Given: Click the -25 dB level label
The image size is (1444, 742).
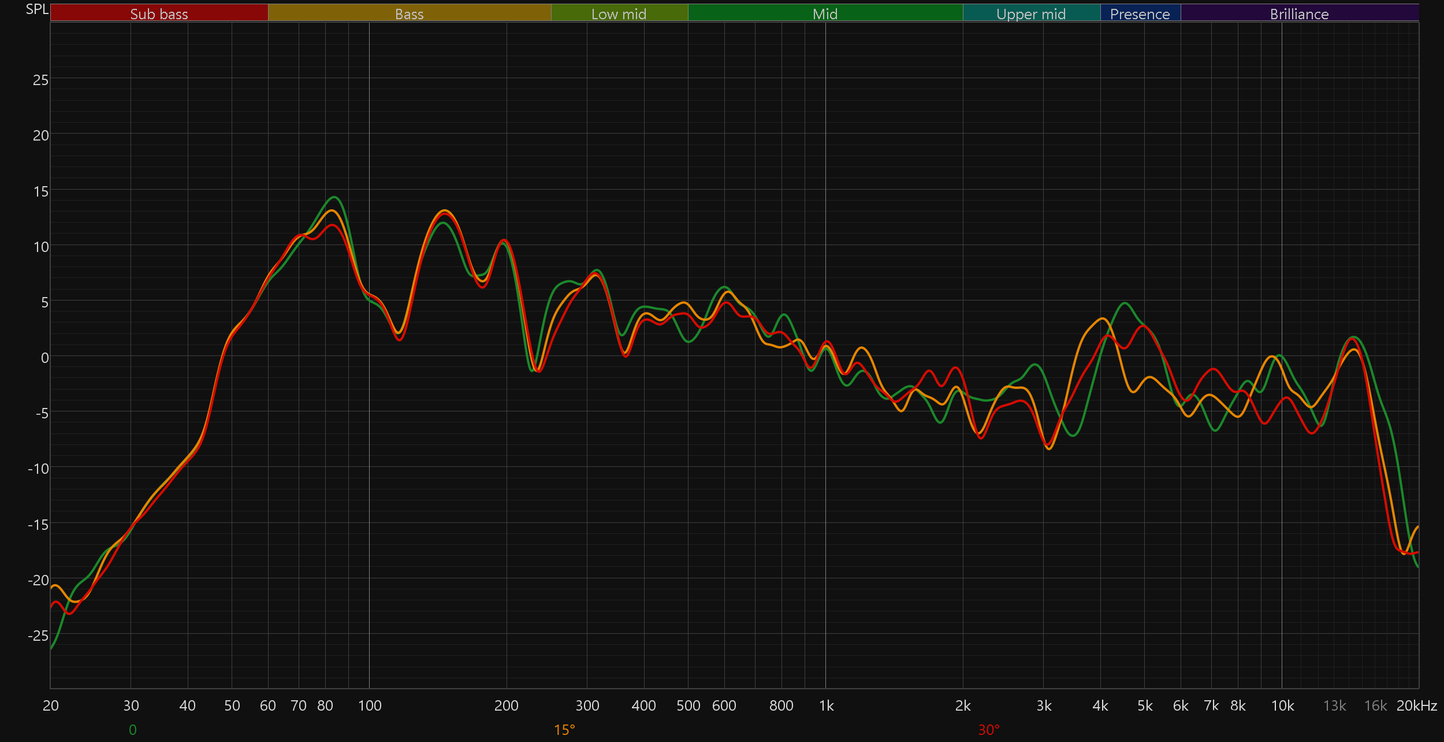Looking at the screenshot, I should point(38,634).
